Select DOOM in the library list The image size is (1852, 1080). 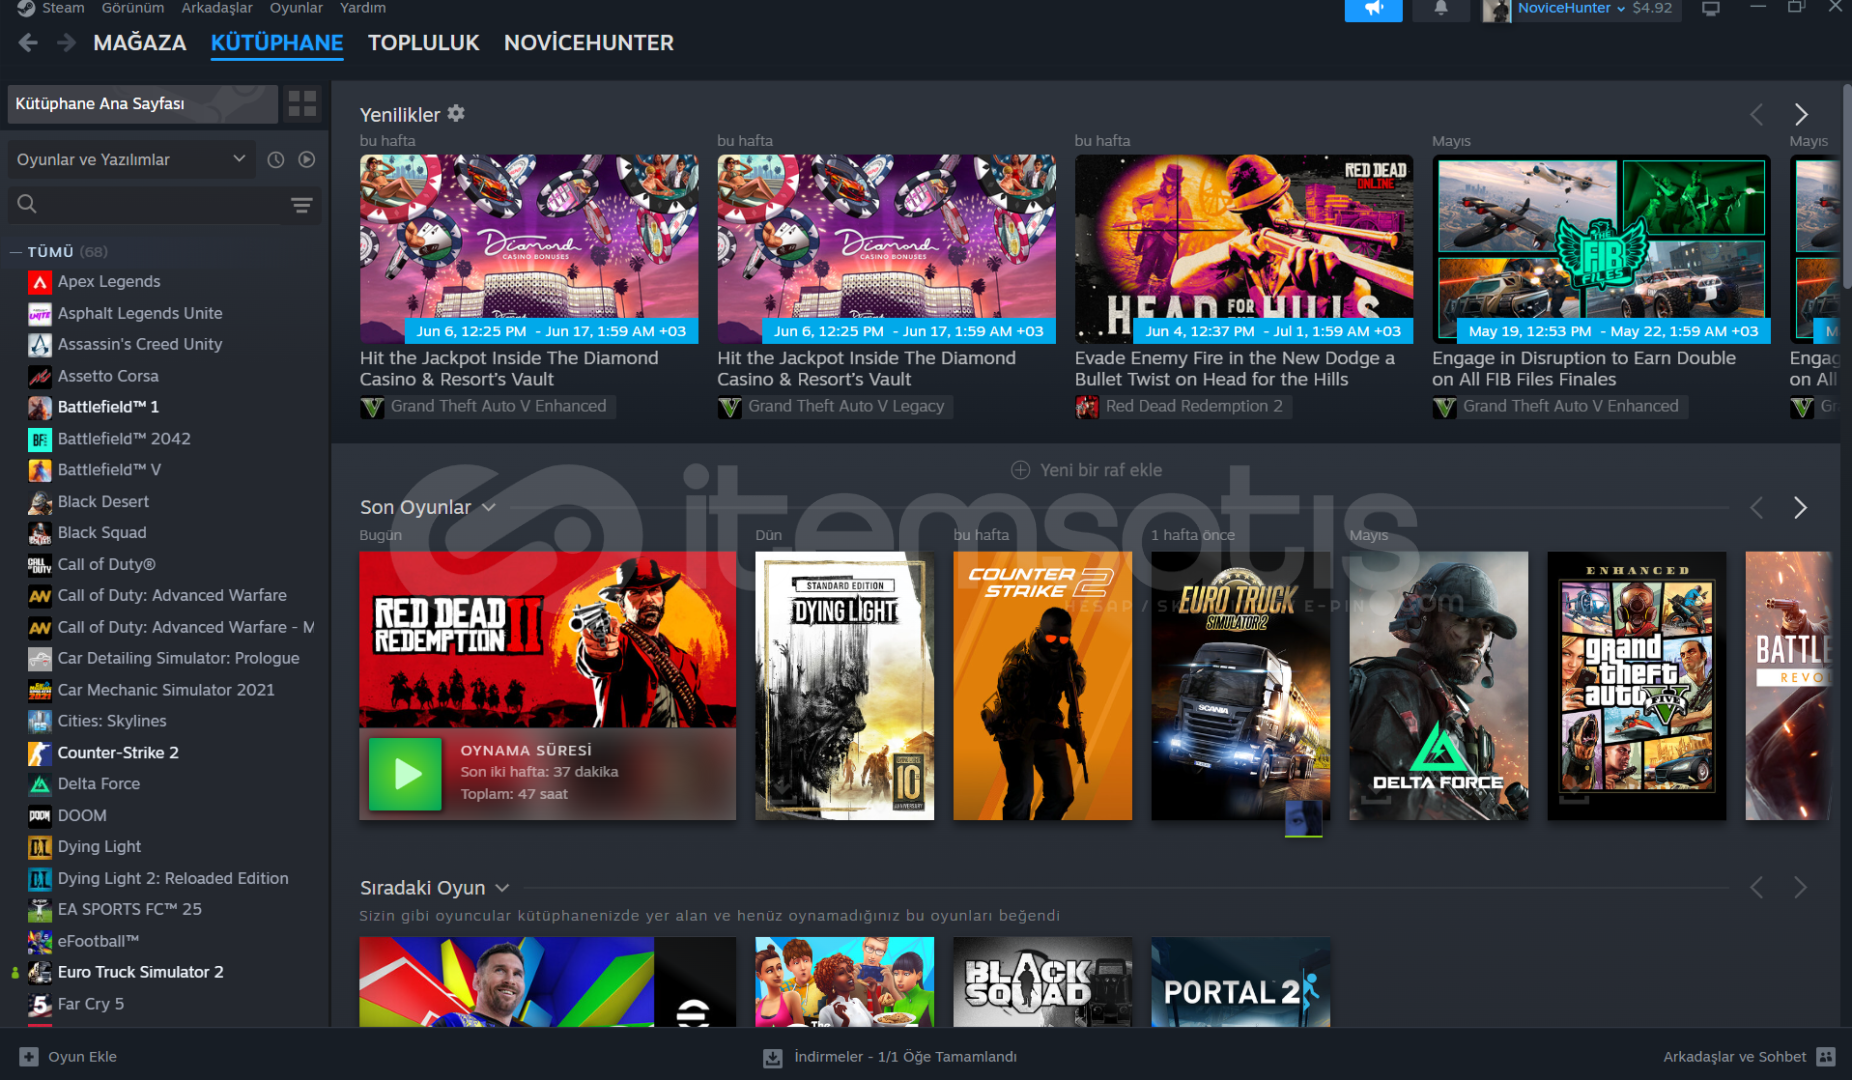(x=81, y=816)
